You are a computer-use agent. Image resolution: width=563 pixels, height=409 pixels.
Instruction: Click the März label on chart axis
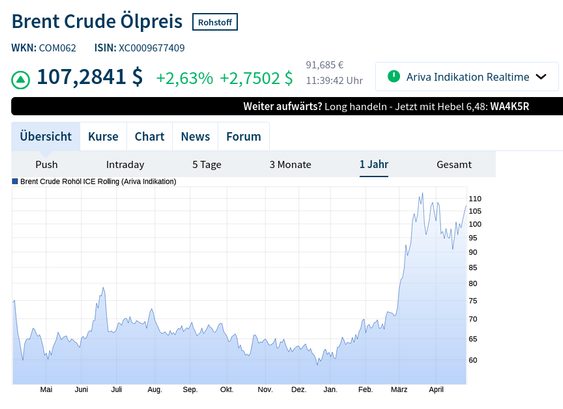coord(399,389)
